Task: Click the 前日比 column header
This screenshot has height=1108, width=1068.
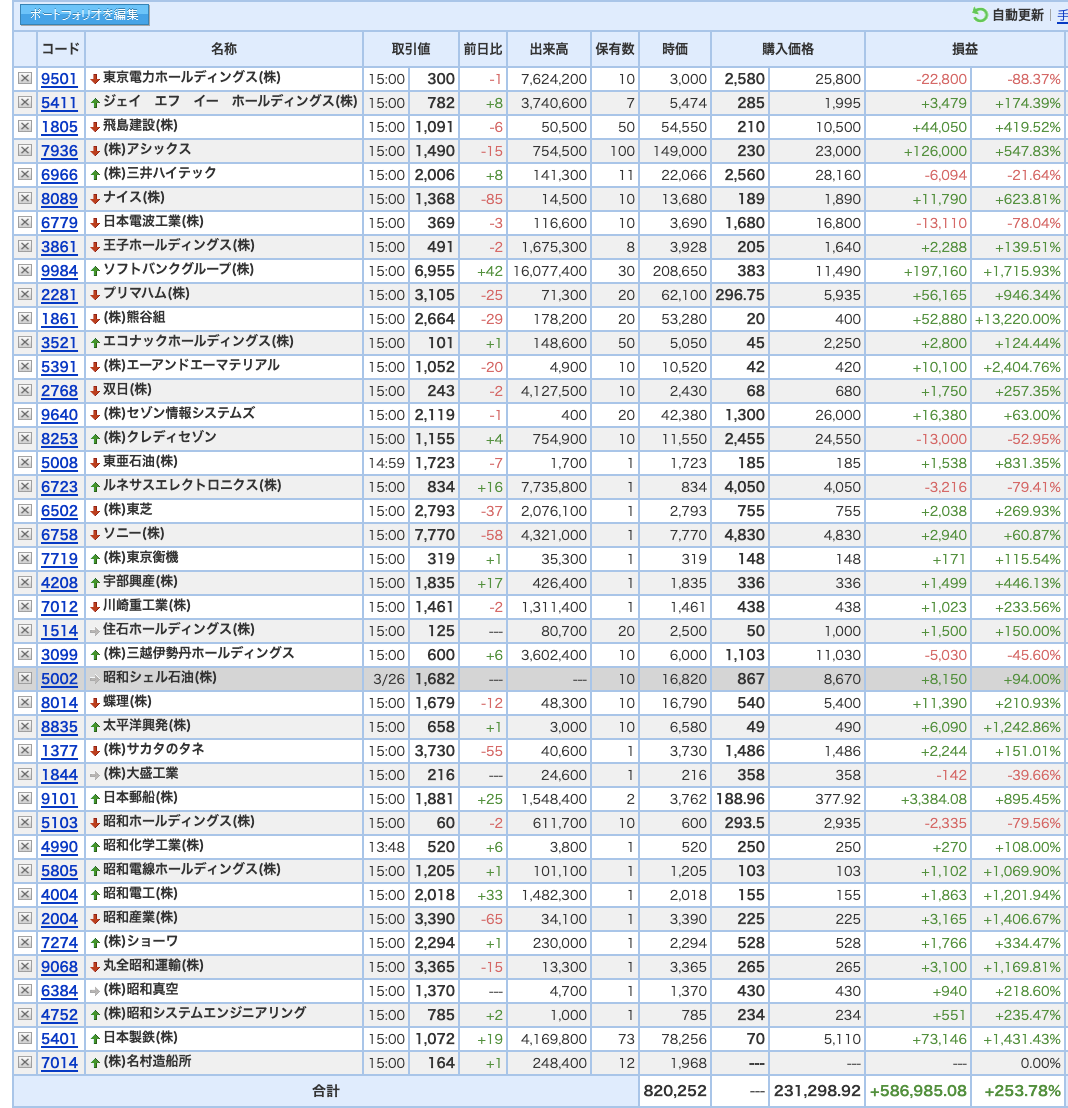Action: (x=483, y=49)
